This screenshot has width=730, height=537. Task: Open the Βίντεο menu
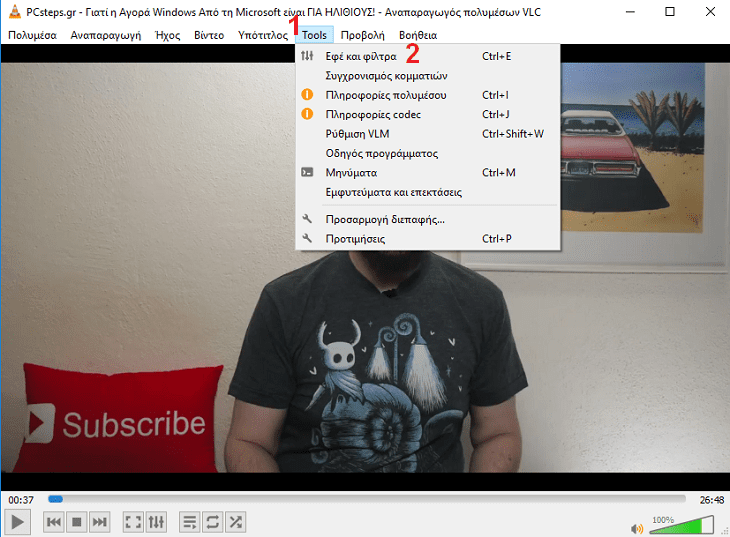[209, 35]
